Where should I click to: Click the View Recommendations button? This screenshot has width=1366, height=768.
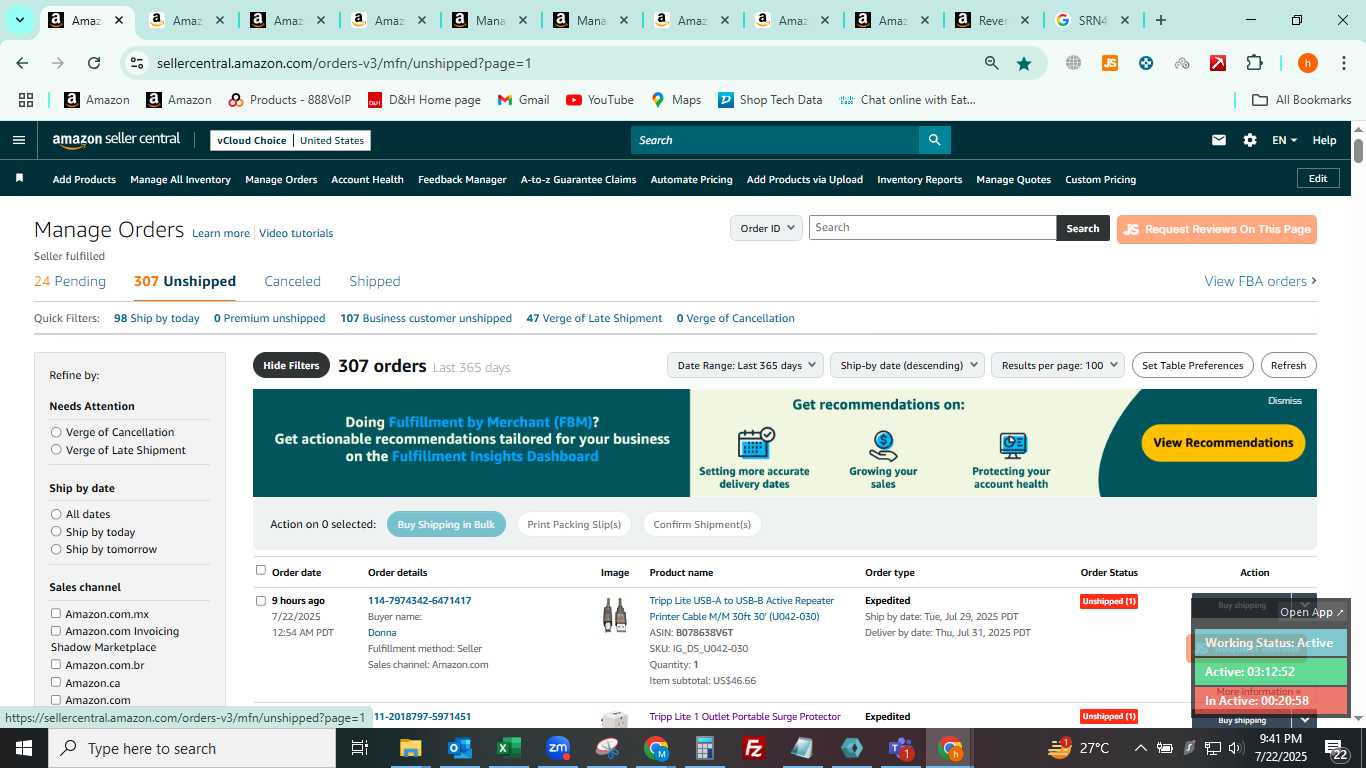tap(1223, 442)
